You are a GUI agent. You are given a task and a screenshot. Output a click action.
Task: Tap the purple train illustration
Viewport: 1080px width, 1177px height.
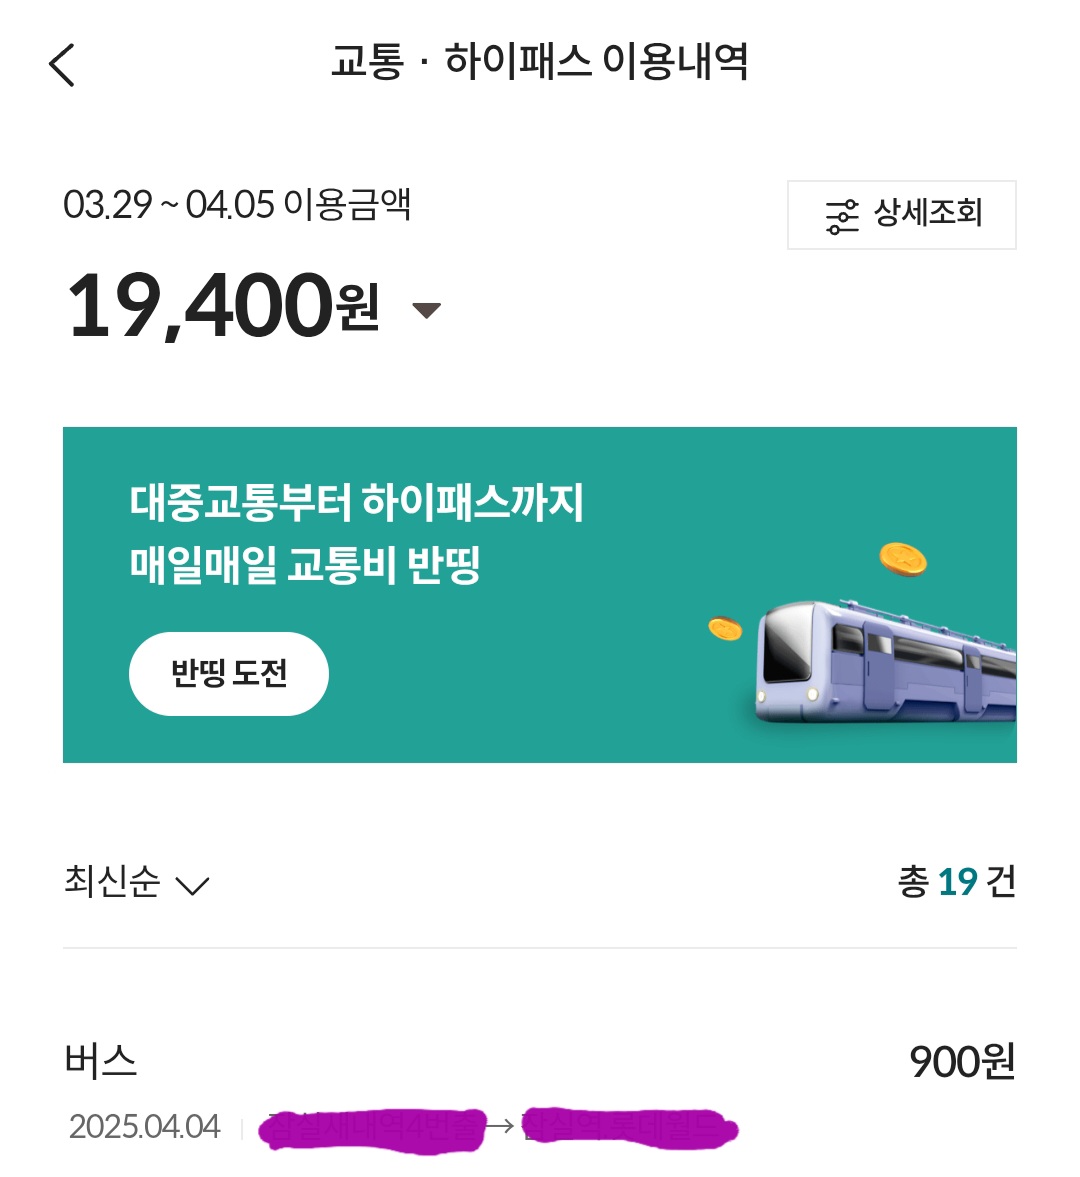click(885, 660)
